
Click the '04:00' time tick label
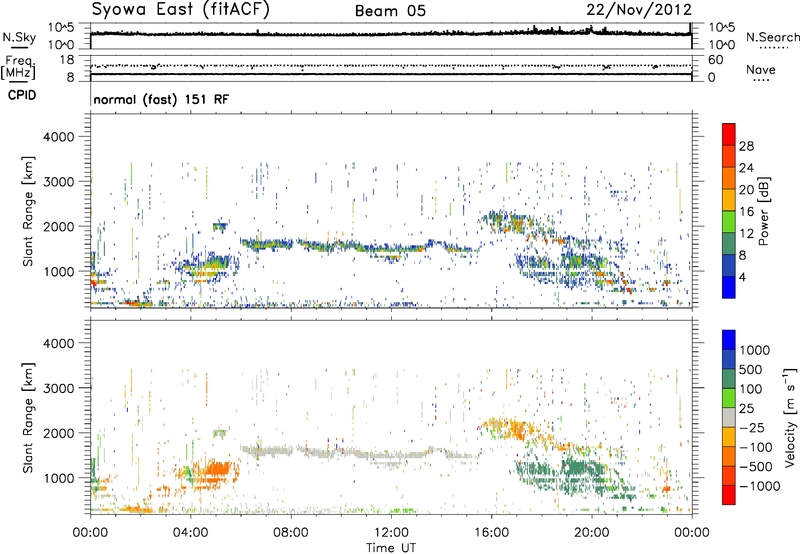190,533
